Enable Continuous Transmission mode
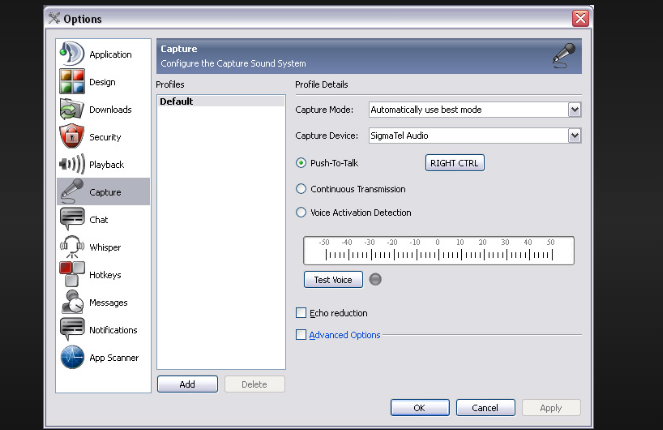663x430 pixels. [301, 188]
